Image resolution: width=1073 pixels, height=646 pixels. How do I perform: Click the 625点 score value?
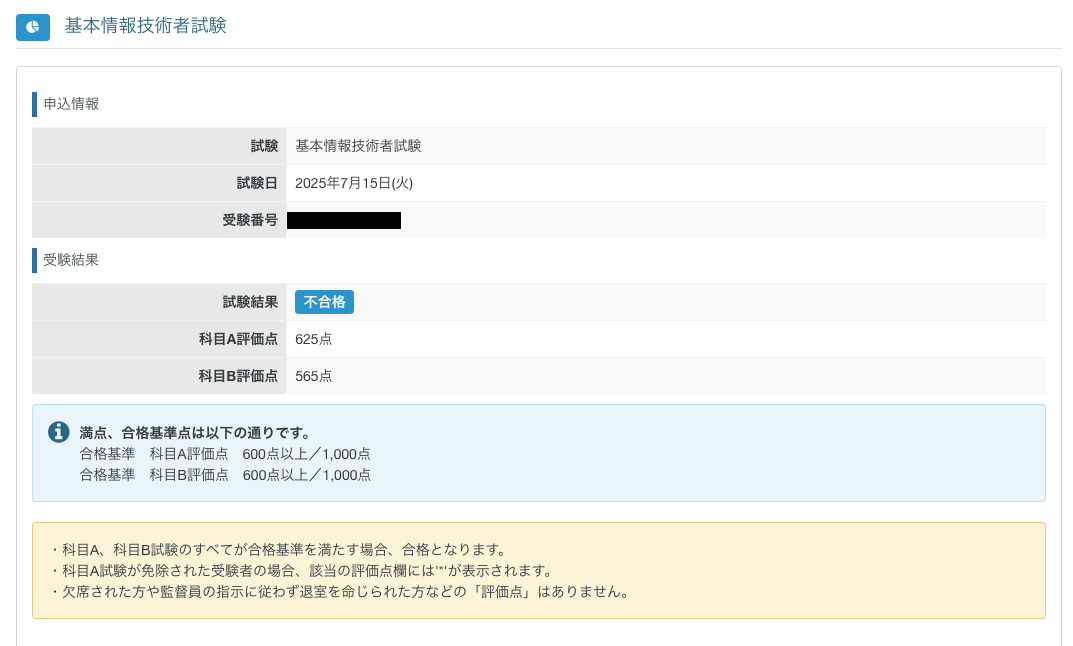pos(313,339)
